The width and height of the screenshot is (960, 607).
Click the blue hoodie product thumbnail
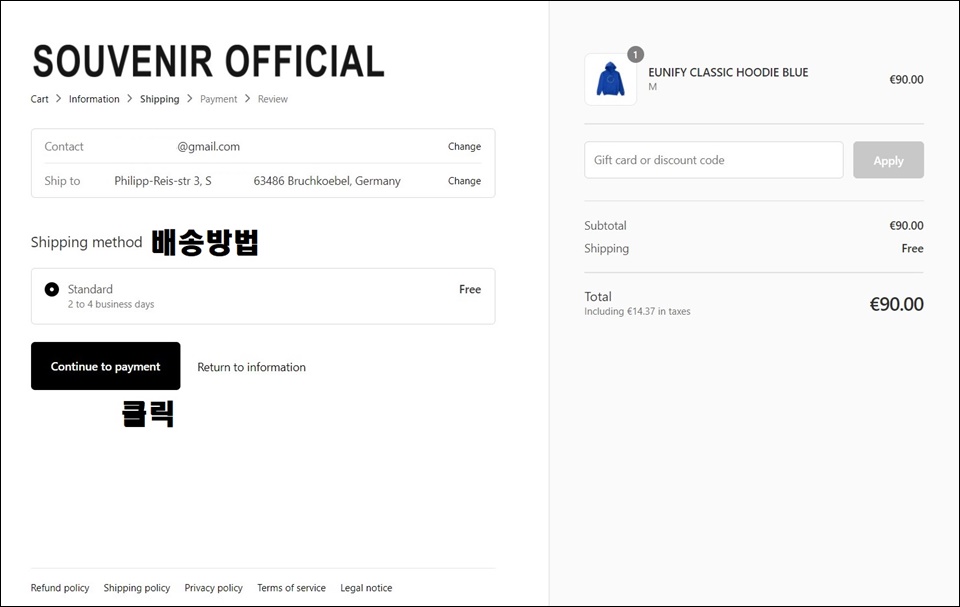[x=610, y=80]
